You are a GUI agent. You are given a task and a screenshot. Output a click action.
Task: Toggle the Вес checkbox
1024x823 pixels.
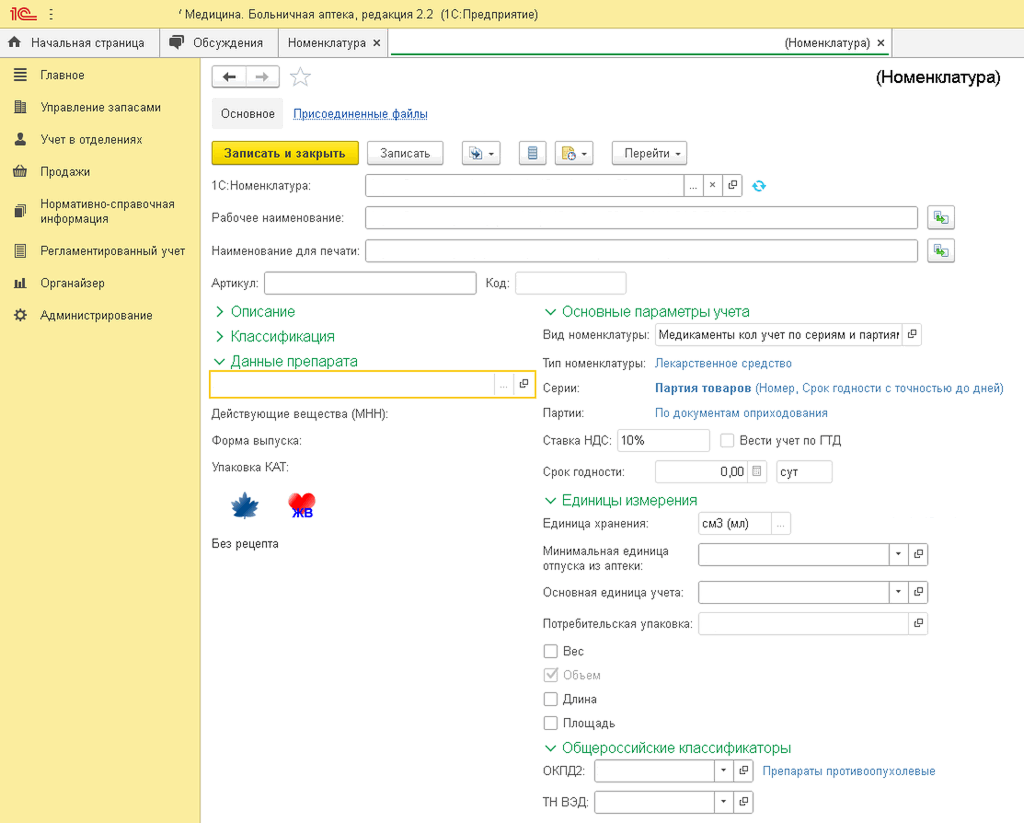(551, 651)
